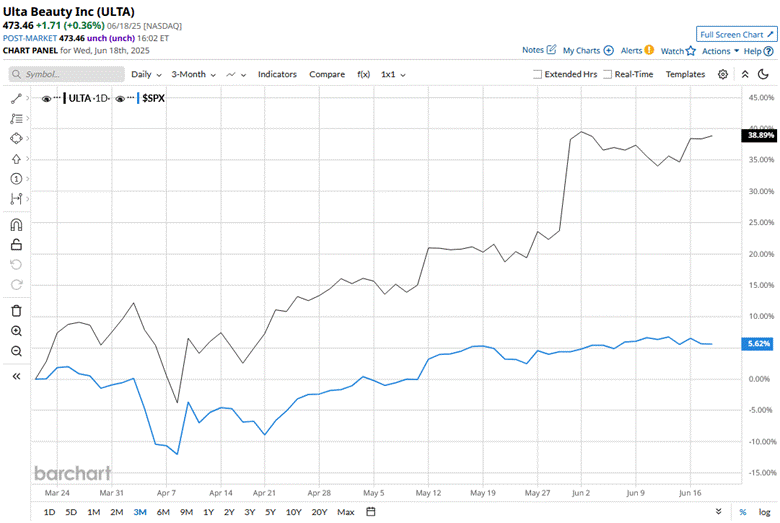The image size is (780, 523).
Task: Select the shapes drawing tool
Action: tap(16, 138)
